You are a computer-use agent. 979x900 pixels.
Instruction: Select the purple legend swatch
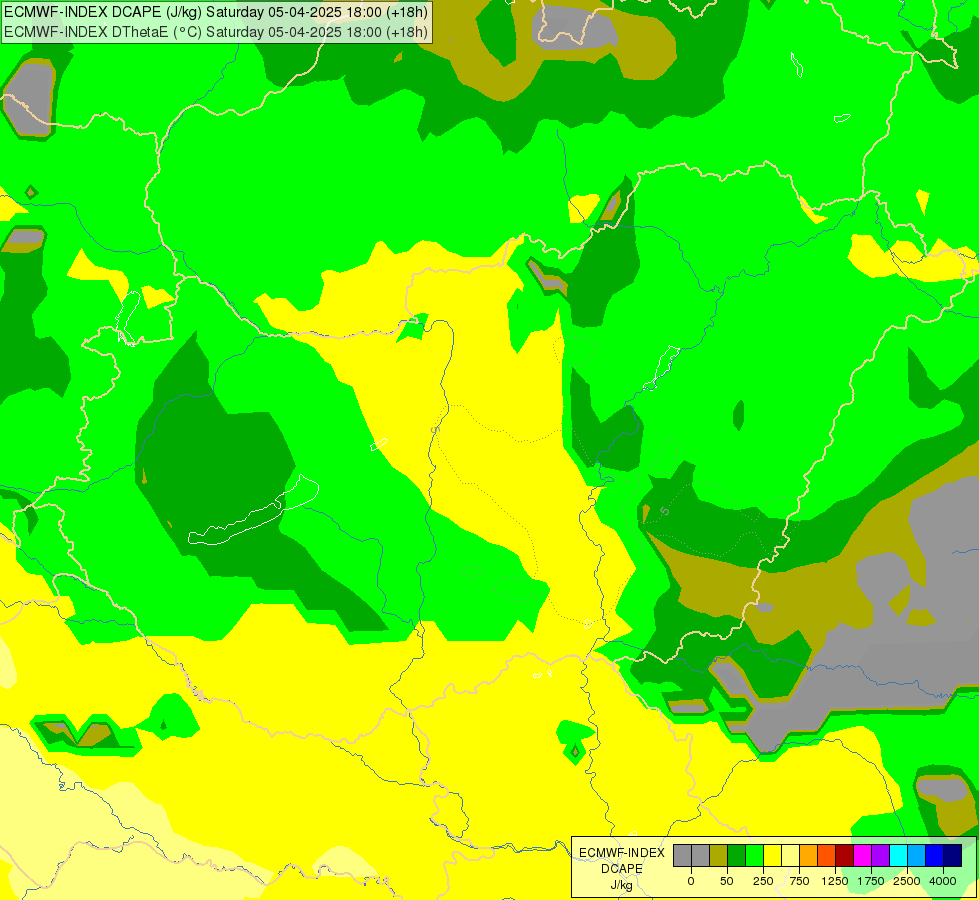tap(881, 856)
